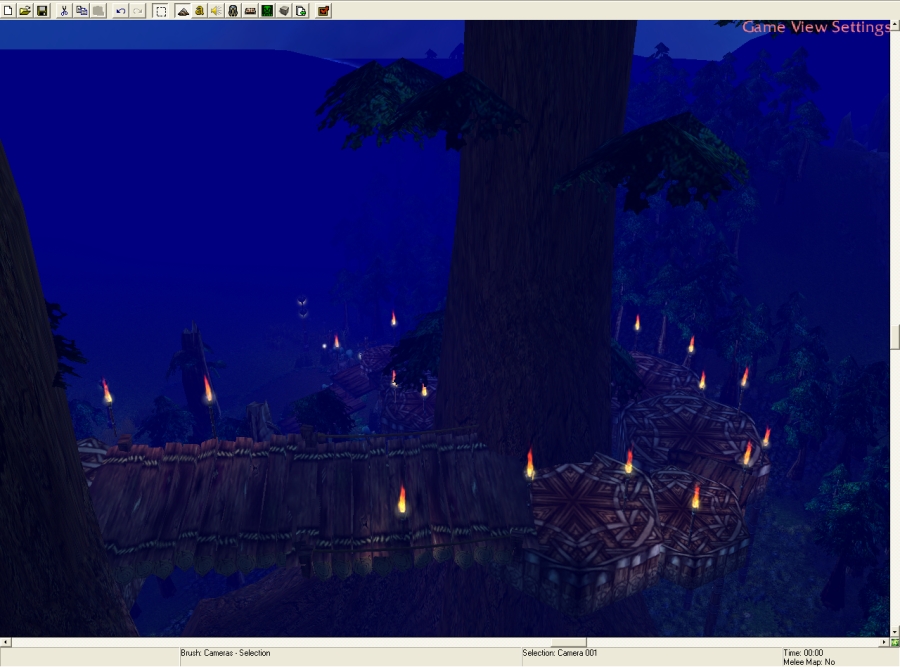The image size is (900, 667).
Task: Open the Campaign Editor icon
Action: coord(250,10)
